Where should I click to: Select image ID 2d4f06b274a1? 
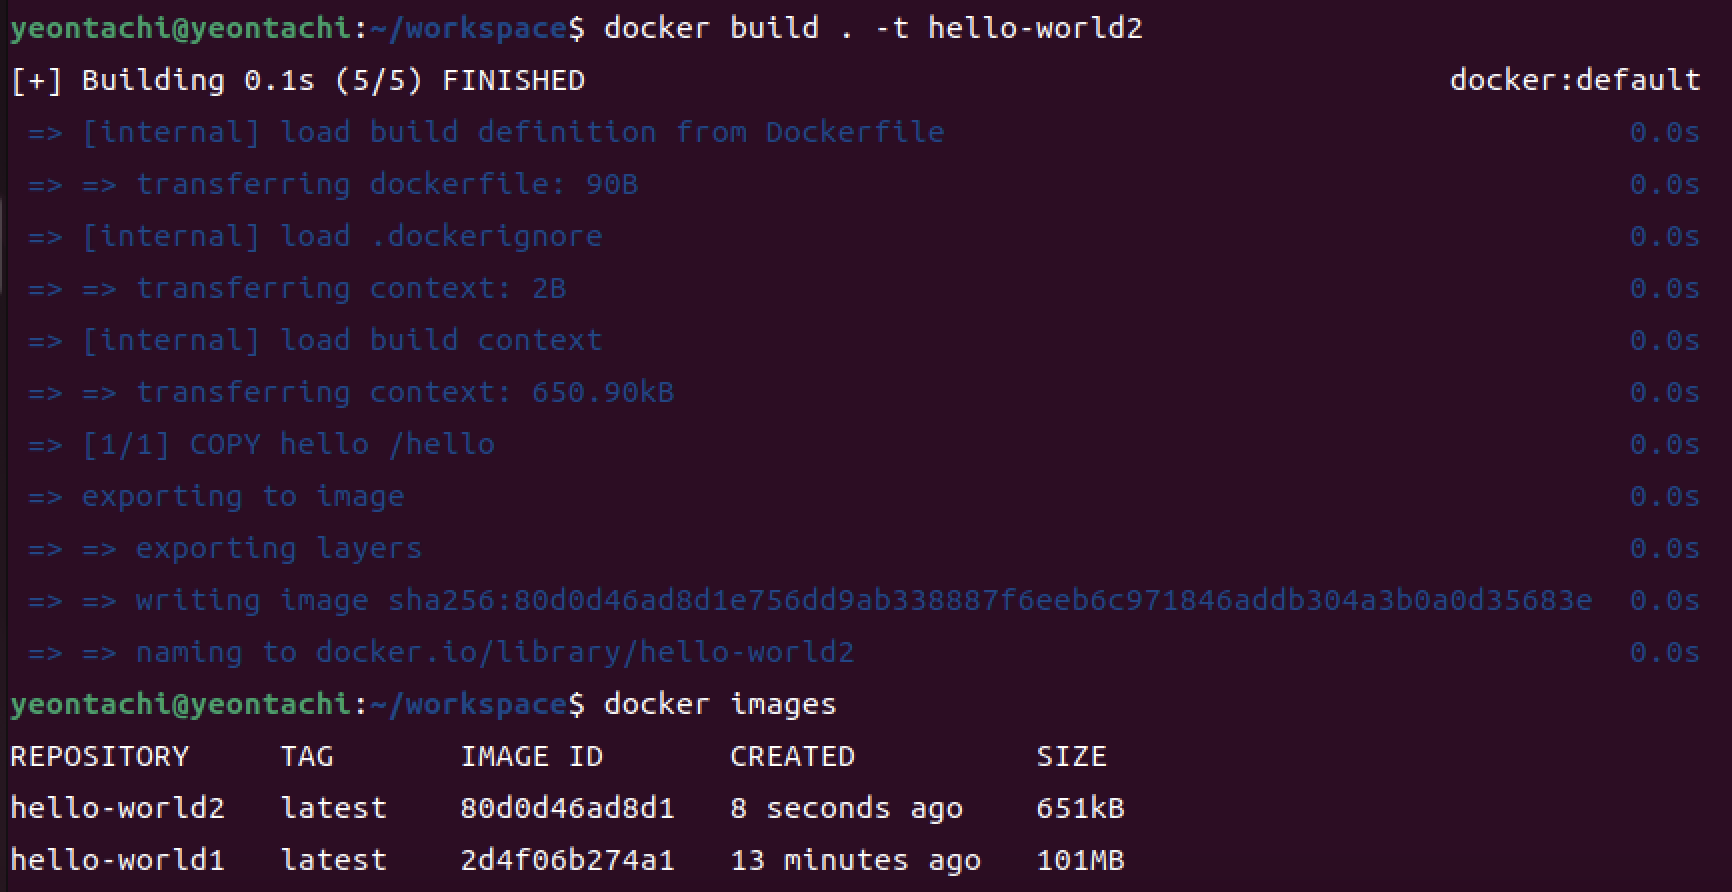(x=567, y=860)
